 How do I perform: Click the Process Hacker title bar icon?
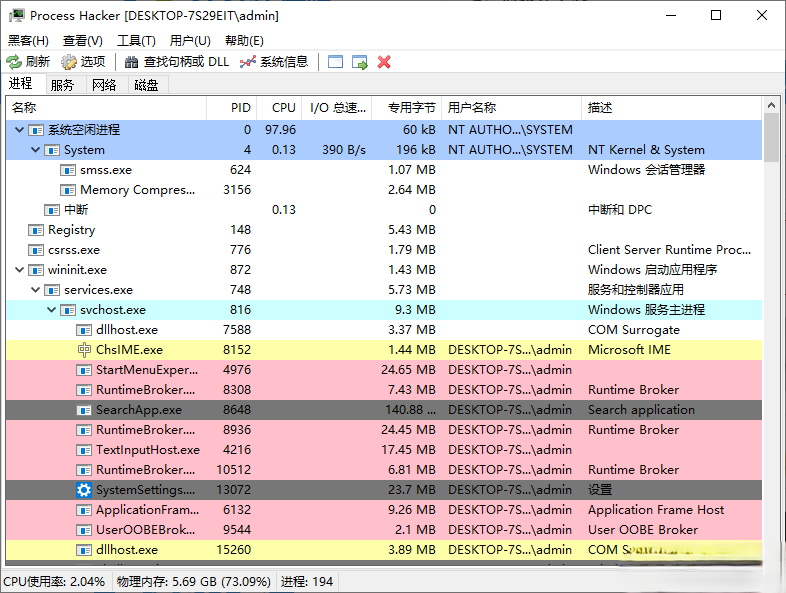click(x=17, y=16)
